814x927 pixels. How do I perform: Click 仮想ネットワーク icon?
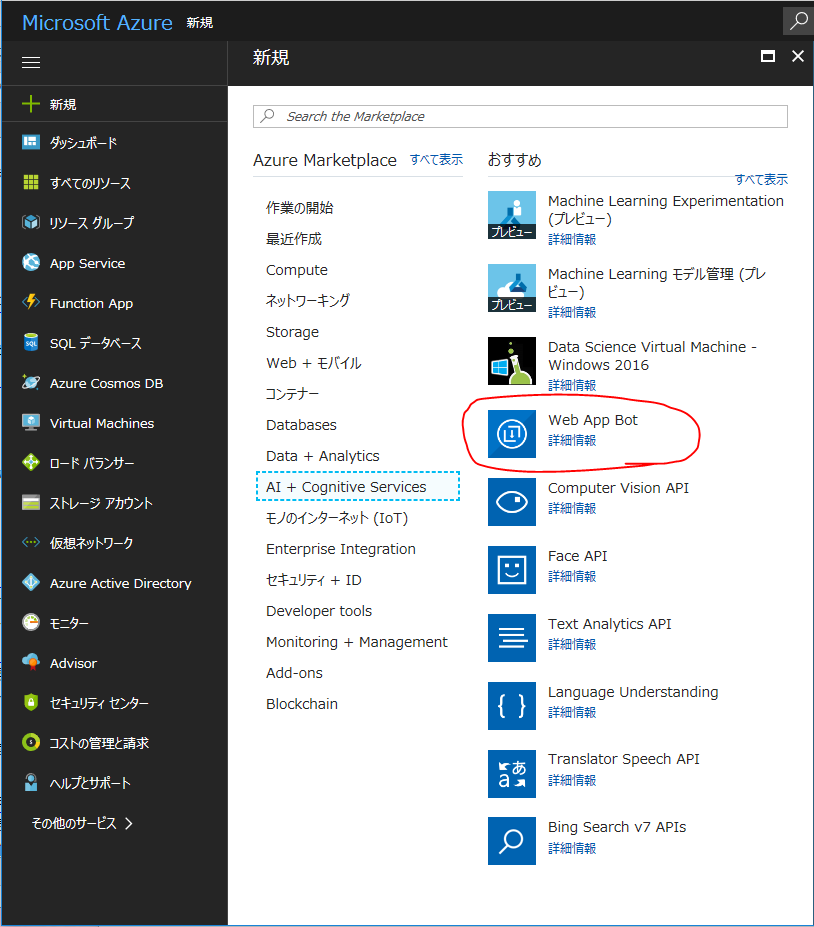click(31, 542)
